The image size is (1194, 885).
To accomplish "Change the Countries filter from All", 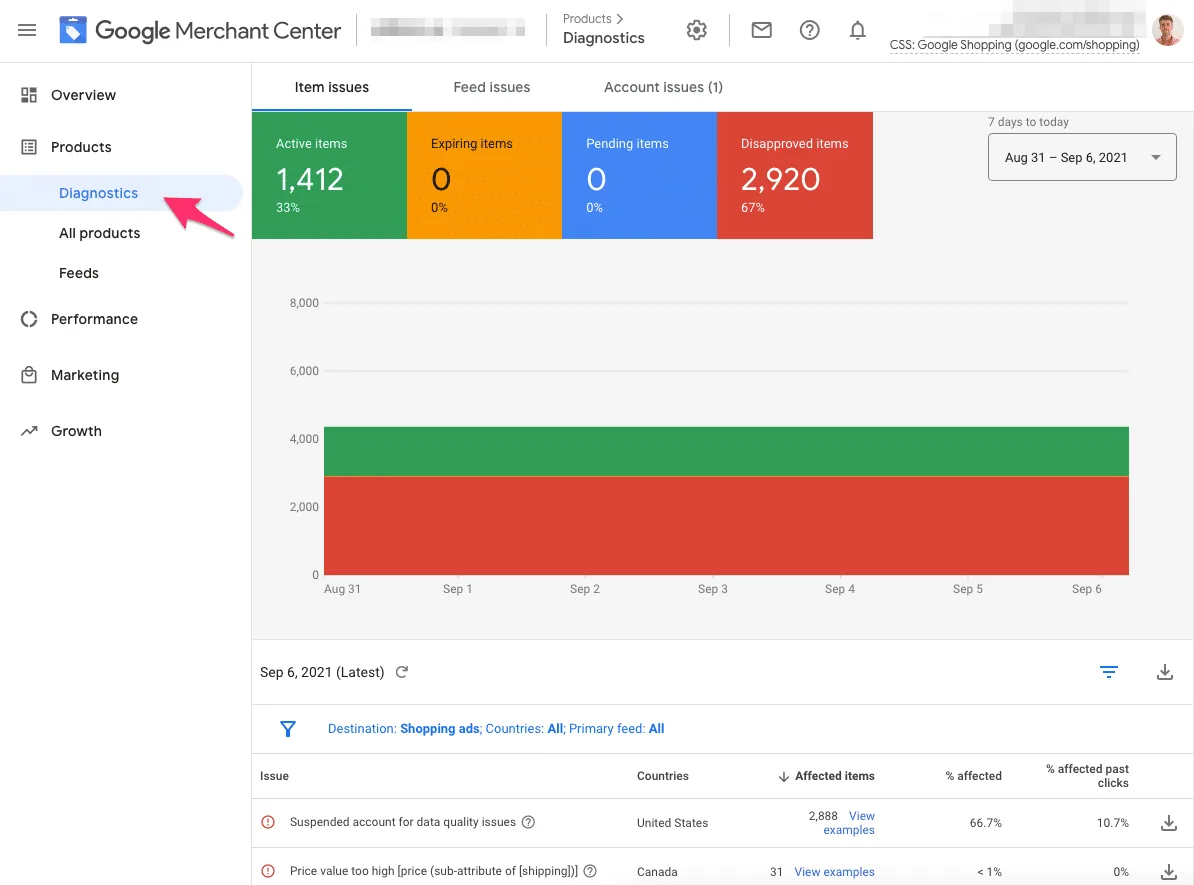I will point(555,728).
